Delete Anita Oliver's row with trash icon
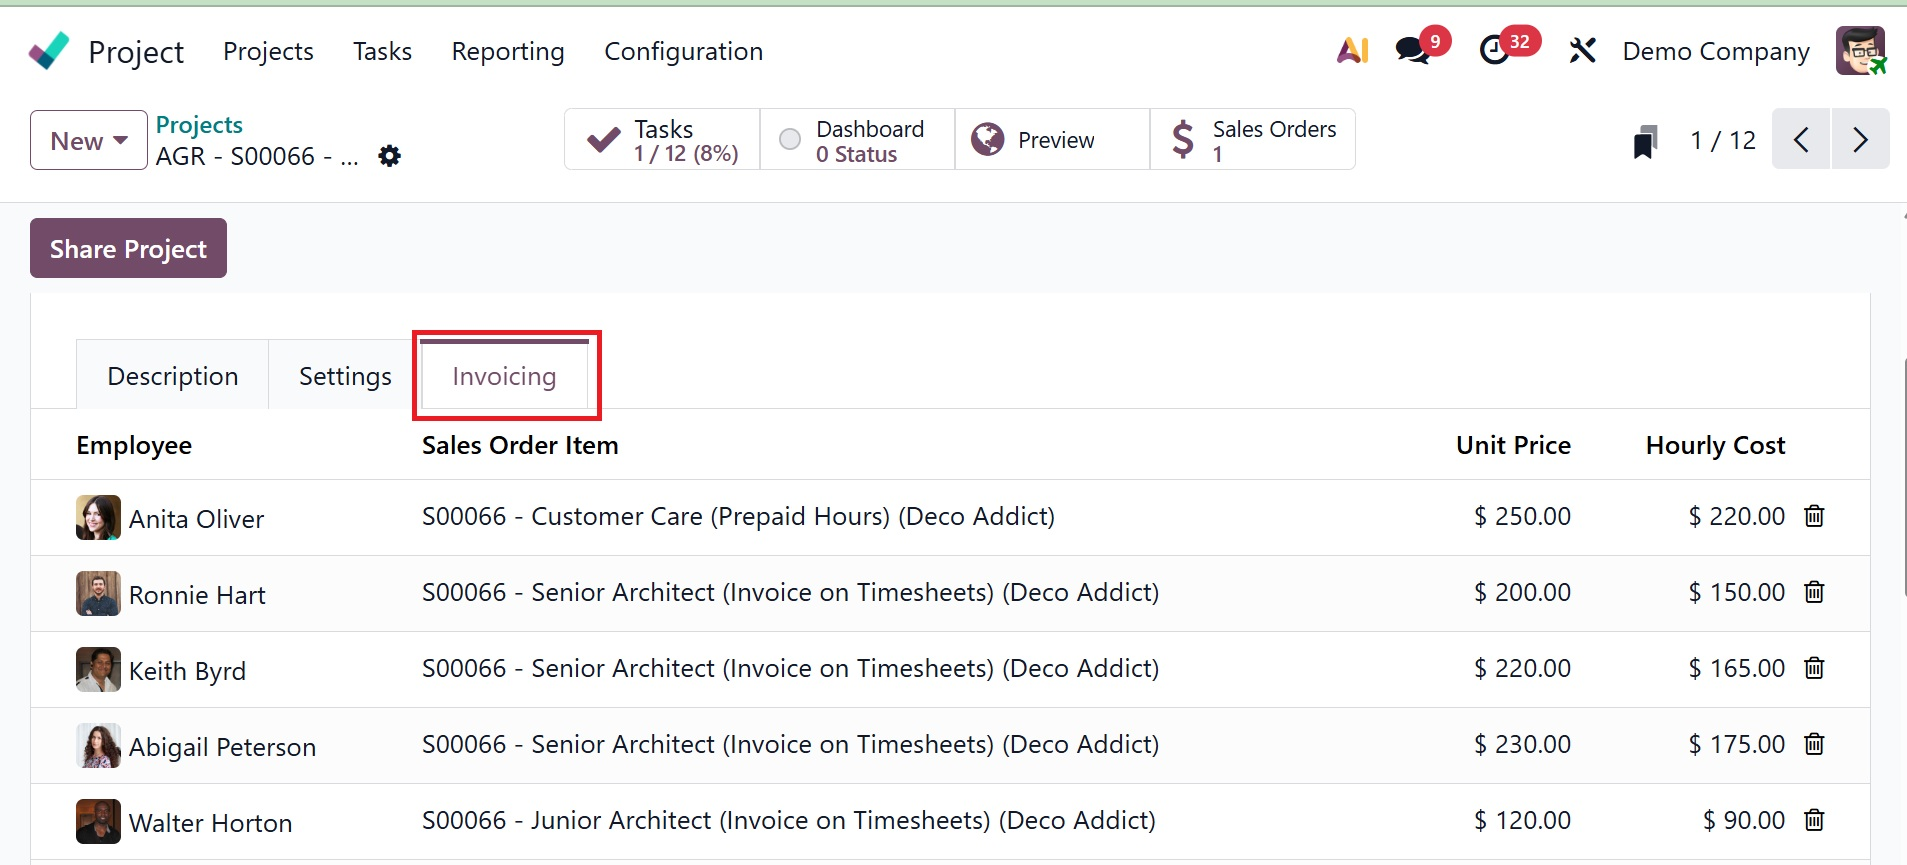This screenshot has height=865, width=1907. pyautogui.click(x=1814, y=516)
